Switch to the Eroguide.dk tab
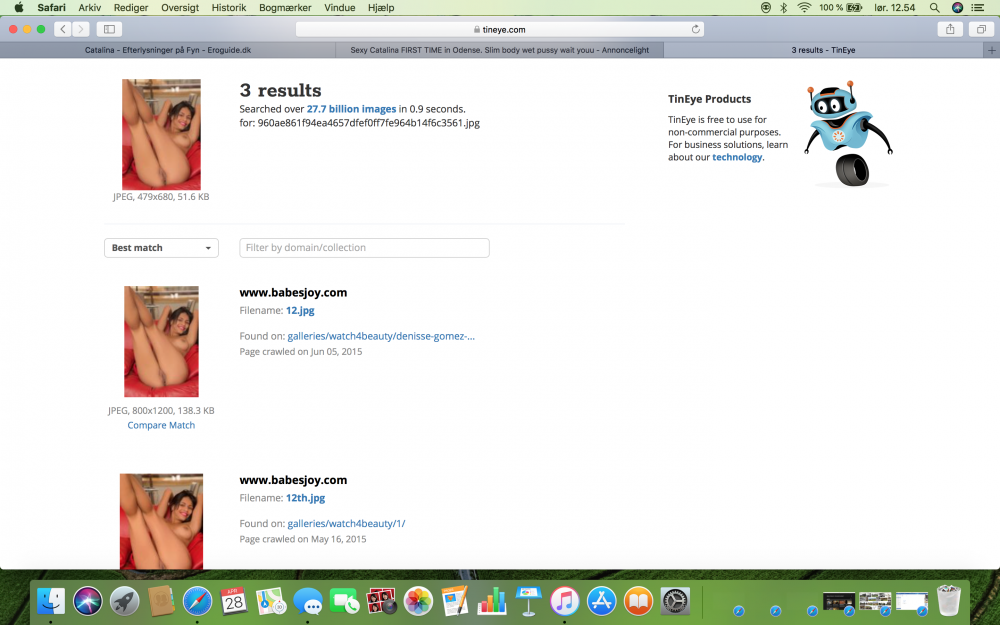Image resolution: width=1000 pixels, height=625 pixels. 168,50
